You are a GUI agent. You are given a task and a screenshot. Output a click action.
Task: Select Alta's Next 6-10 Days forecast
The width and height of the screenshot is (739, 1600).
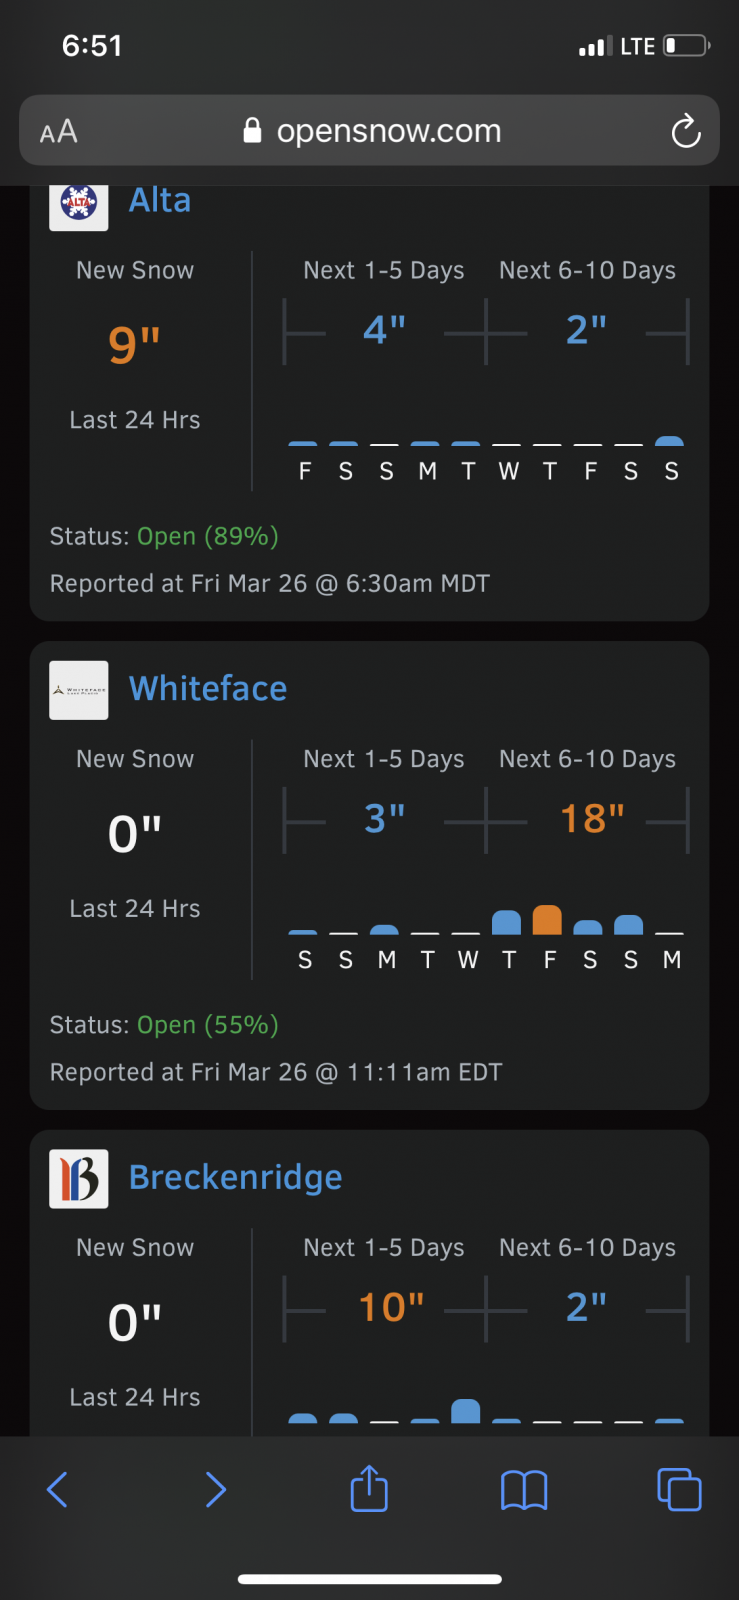coord(587,330)
